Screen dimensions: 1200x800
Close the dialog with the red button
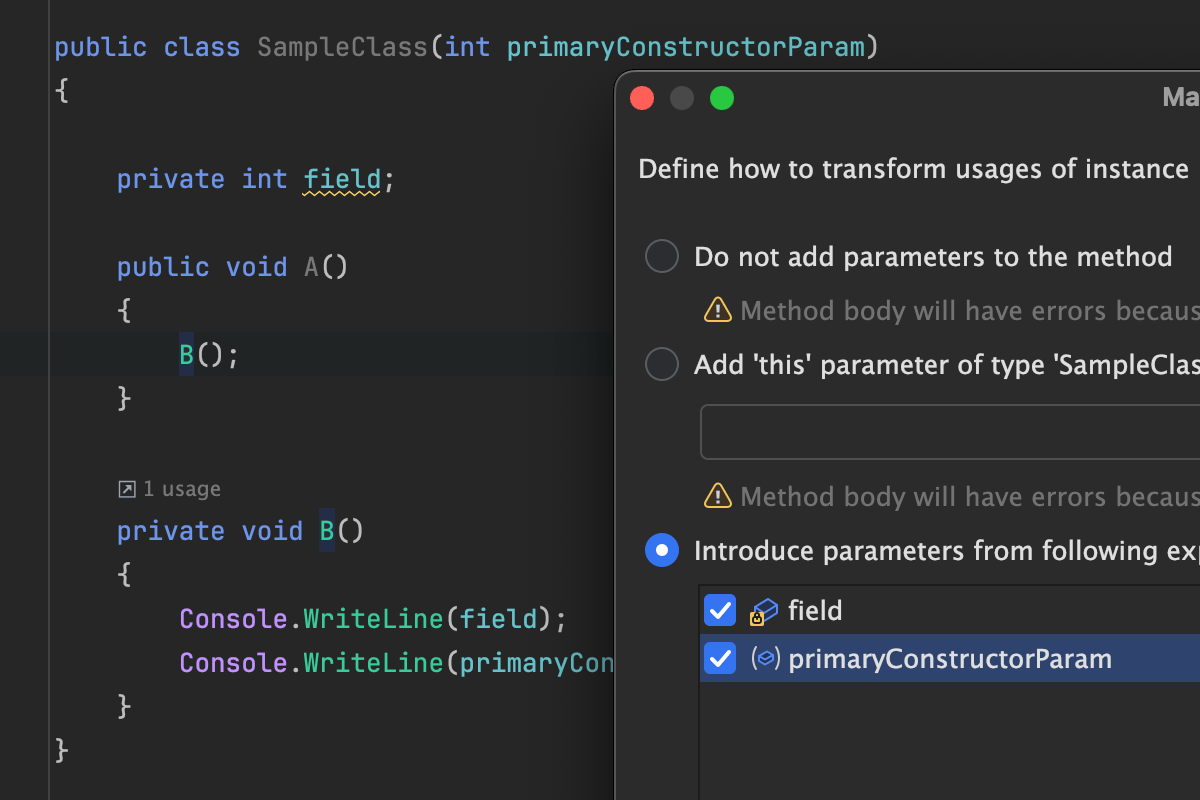(x=642, y=98)
